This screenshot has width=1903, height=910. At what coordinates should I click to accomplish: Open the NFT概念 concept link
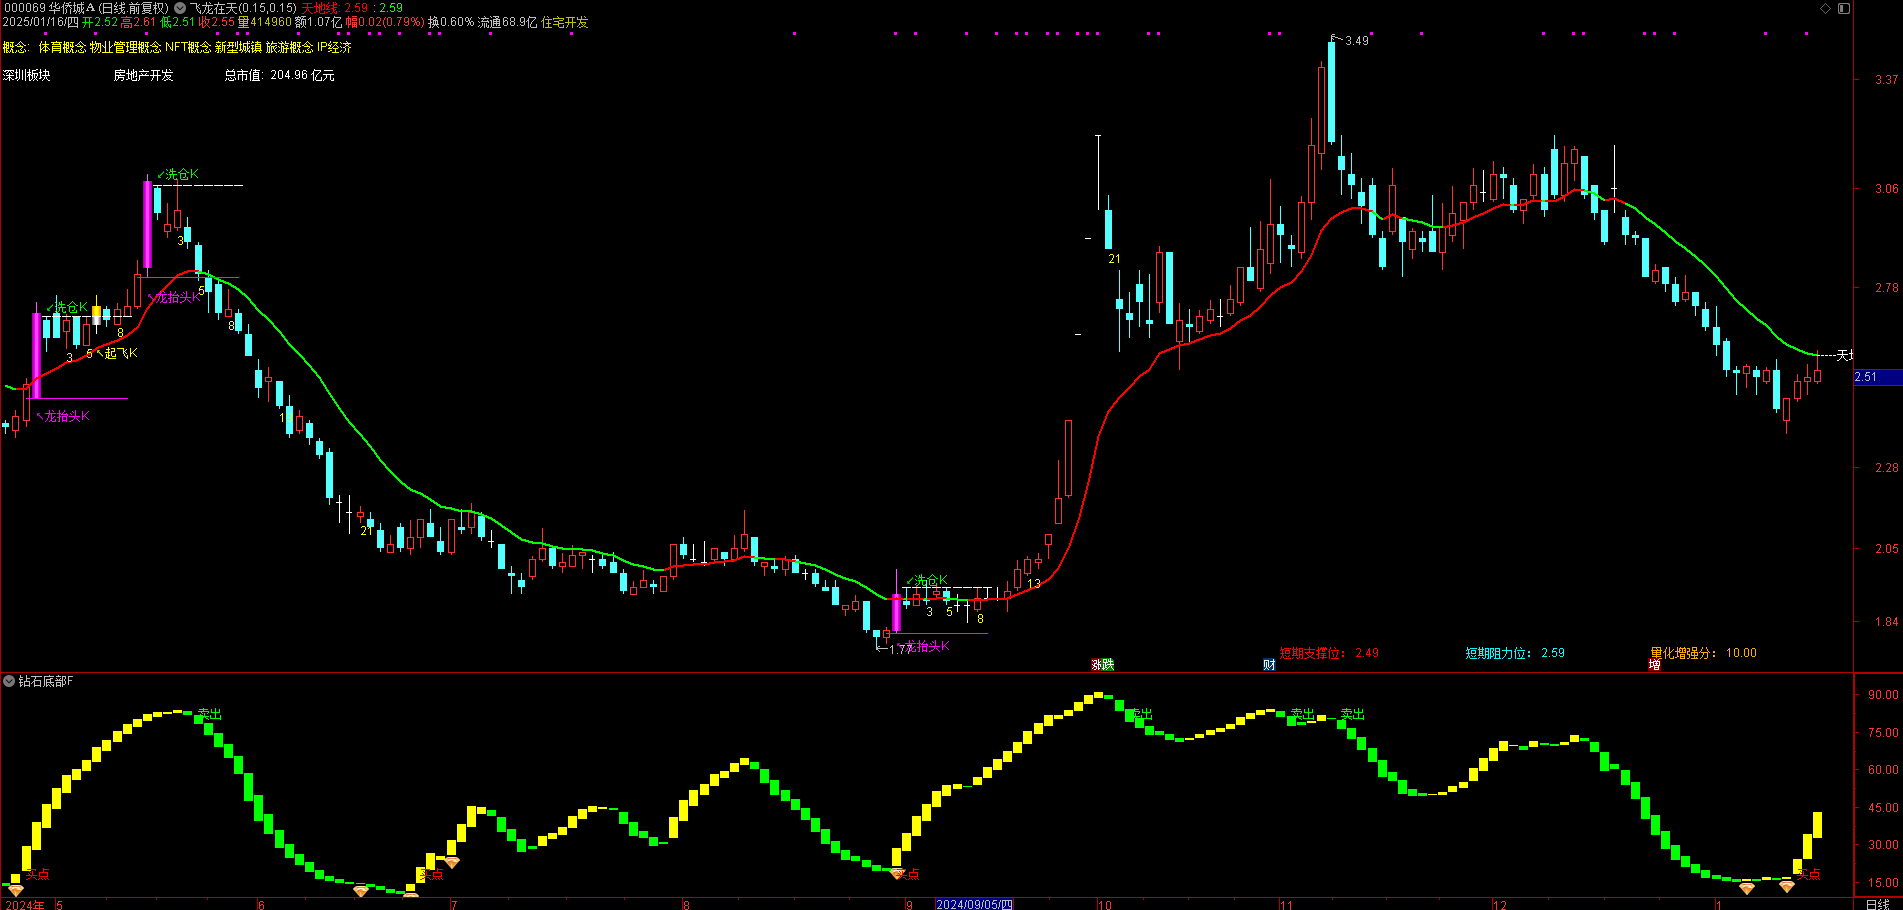(x=188, y=47)
